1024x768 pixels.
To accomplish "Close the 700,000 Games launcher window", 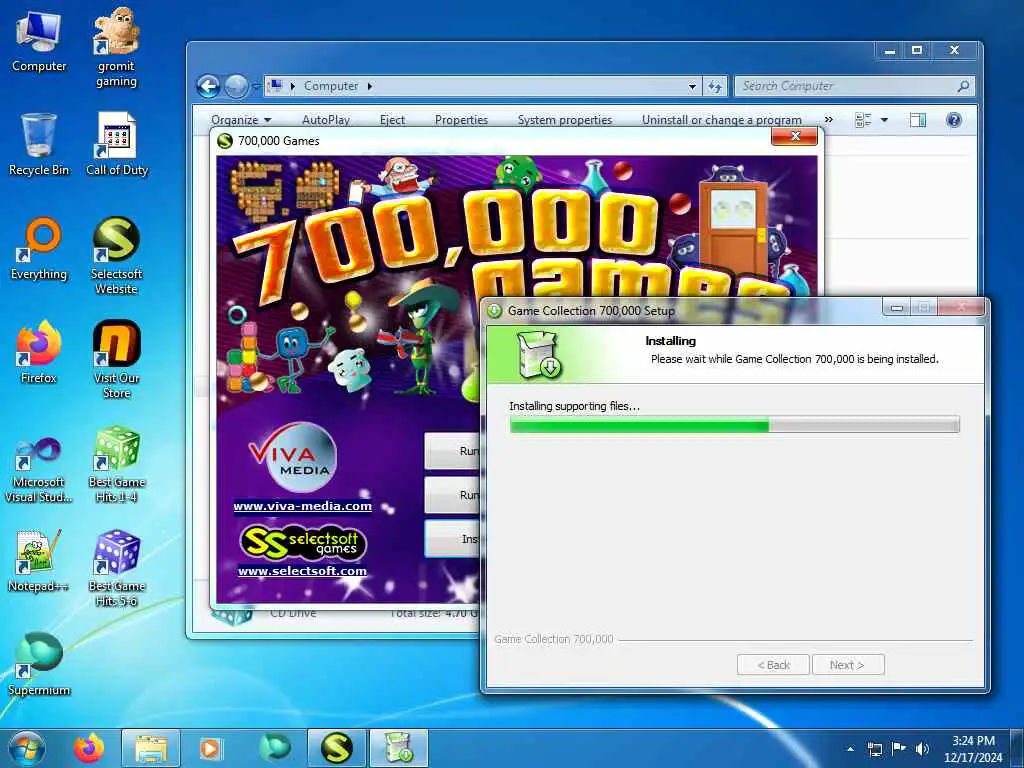I will 795,136.
